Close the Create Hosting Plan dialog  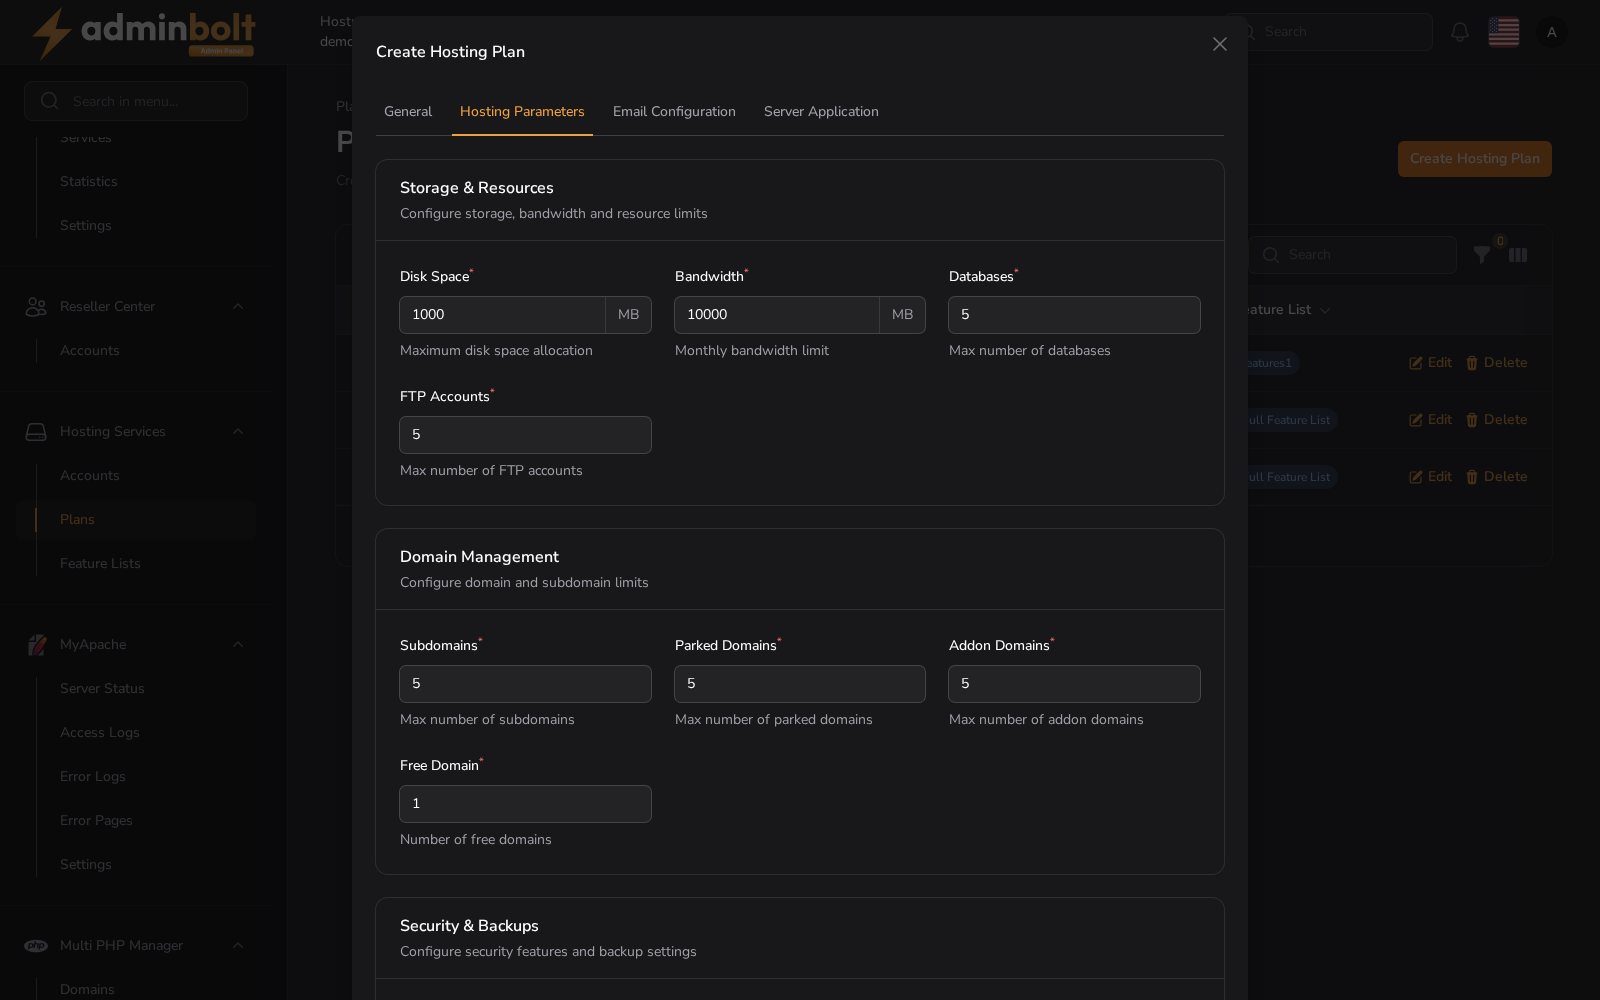pos(1219,44)
